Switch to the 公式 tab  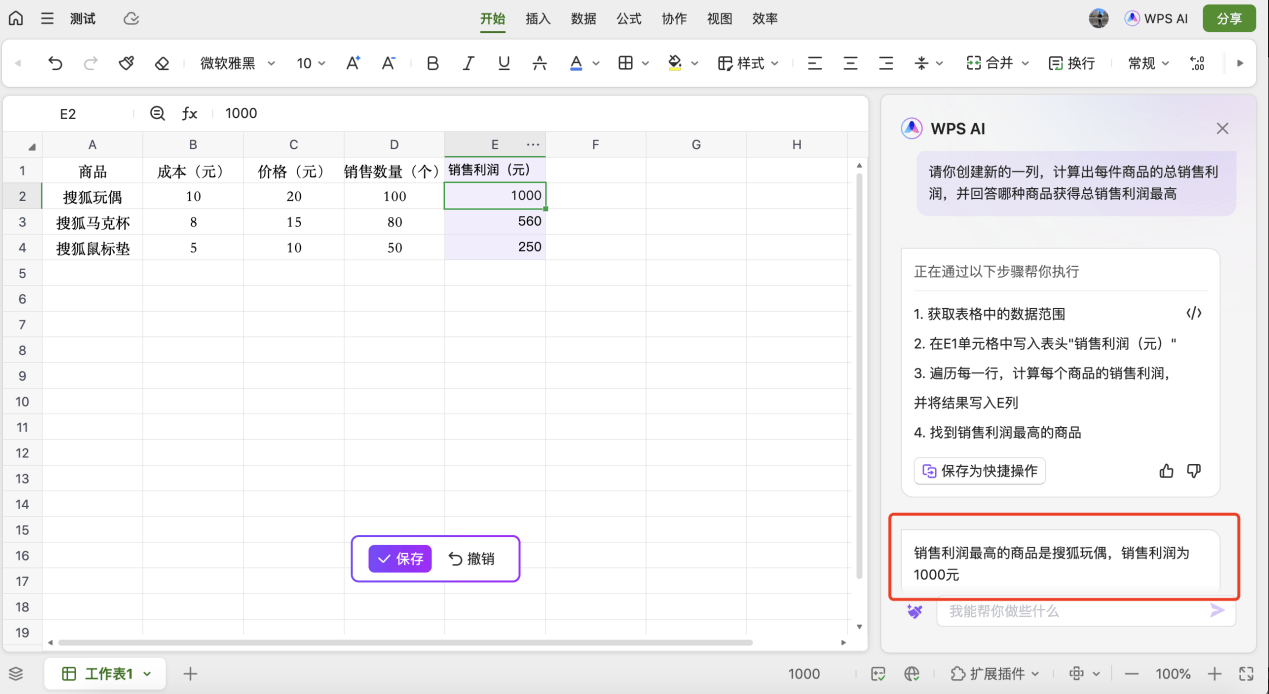point(629,19)
